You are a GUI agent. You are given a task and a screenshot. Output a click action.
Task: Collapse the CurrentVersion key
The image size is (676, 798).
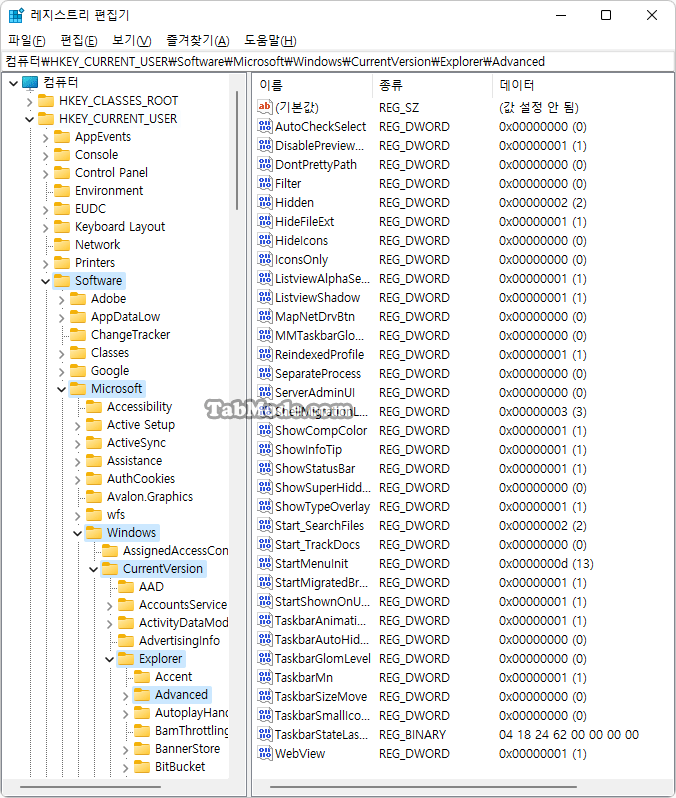94,569
